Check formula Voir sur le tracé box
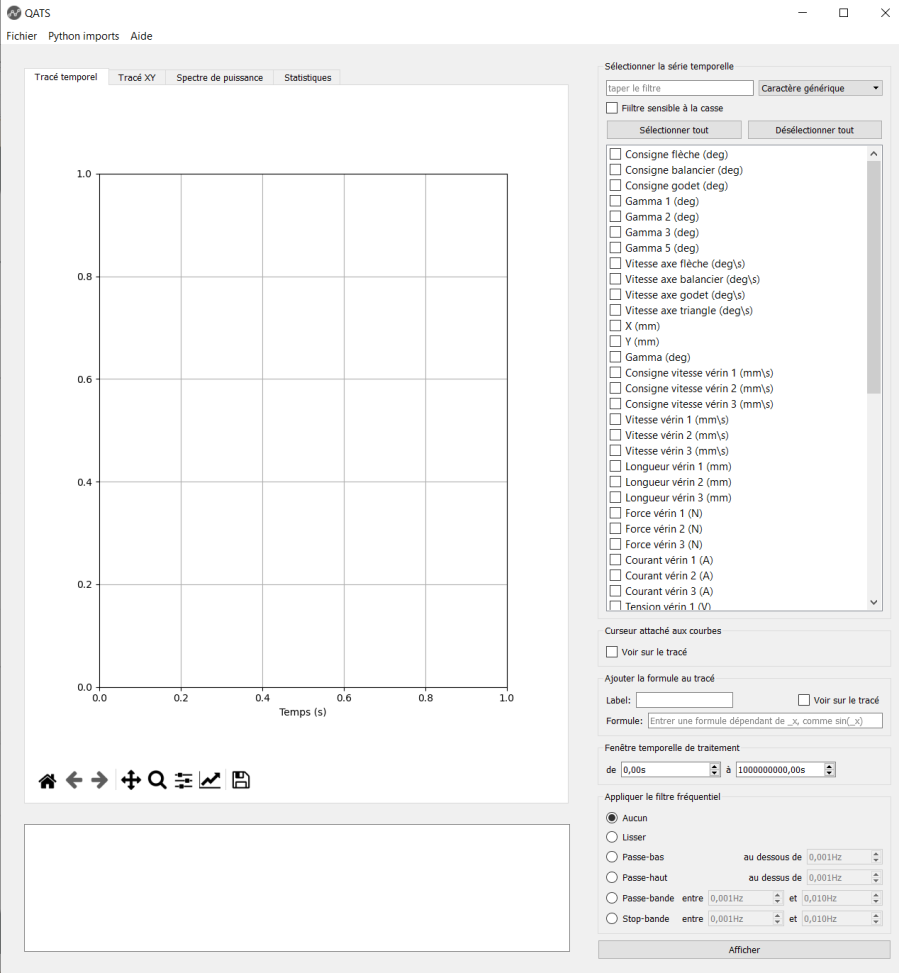This screenshot has height=973, width=899. pyautogui.click(x=803, y=700)
